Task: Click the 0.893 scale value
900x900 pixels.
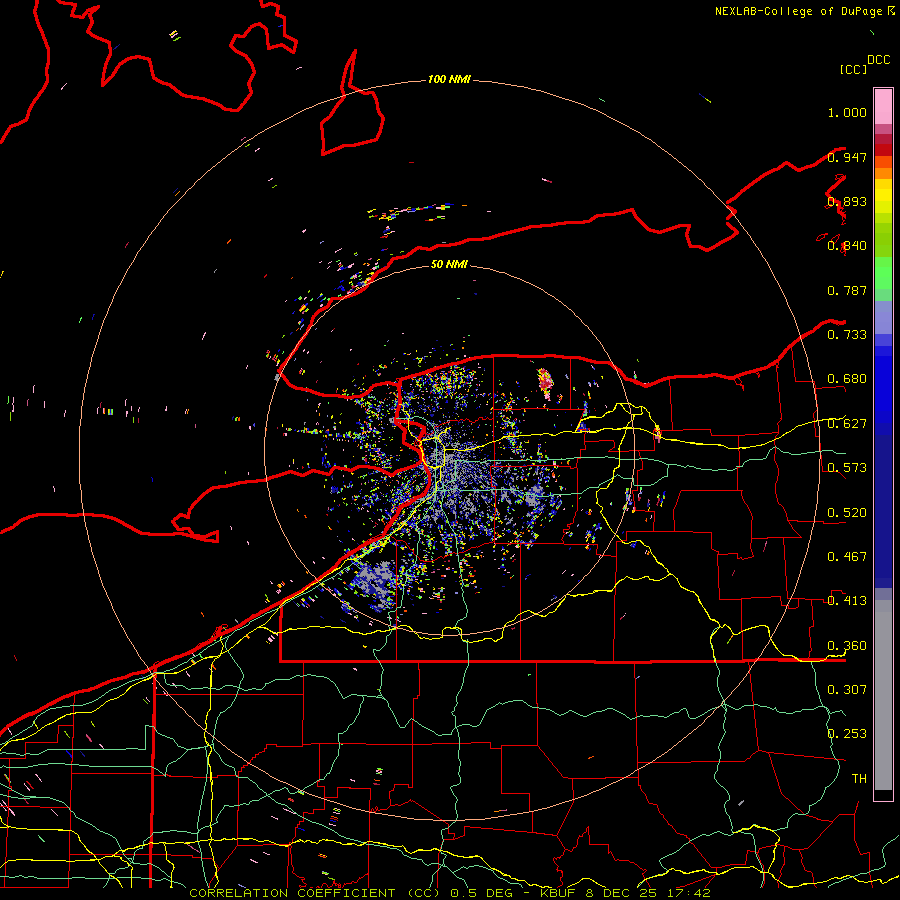Action: [x=847, y=201]
